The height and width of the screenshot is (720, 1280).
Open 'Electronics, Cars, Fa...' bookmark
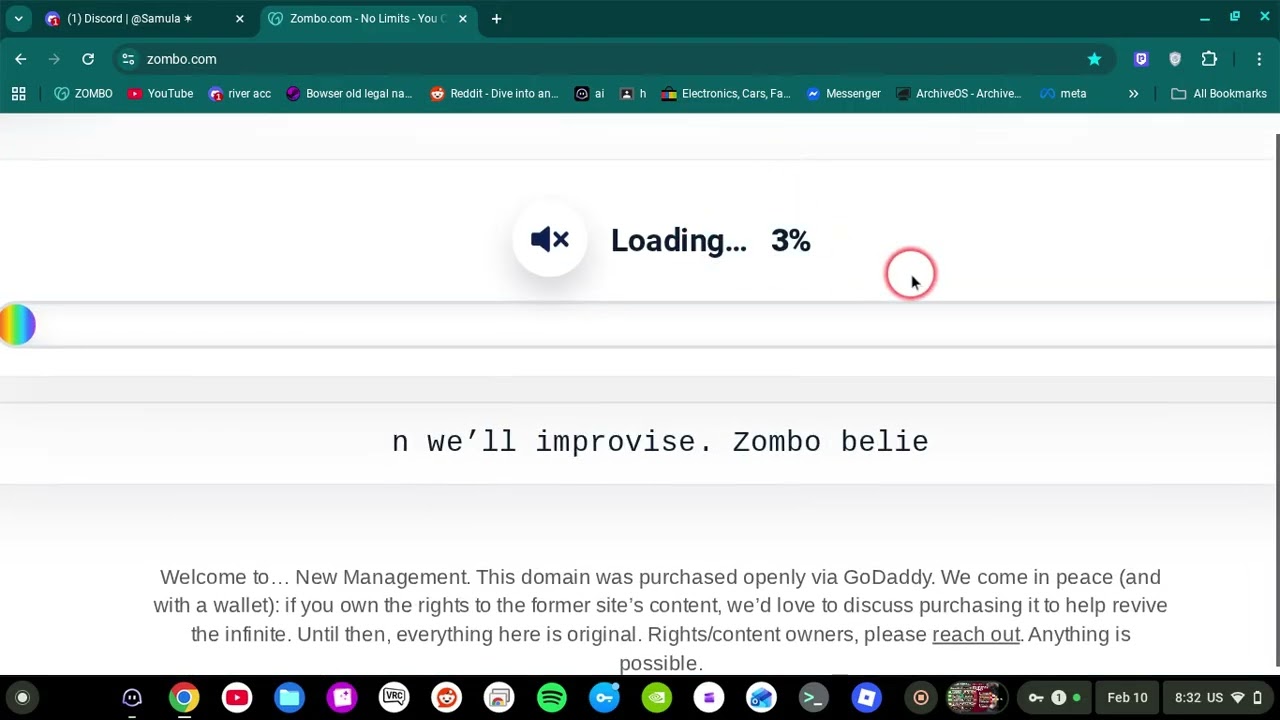click(726, 93)
